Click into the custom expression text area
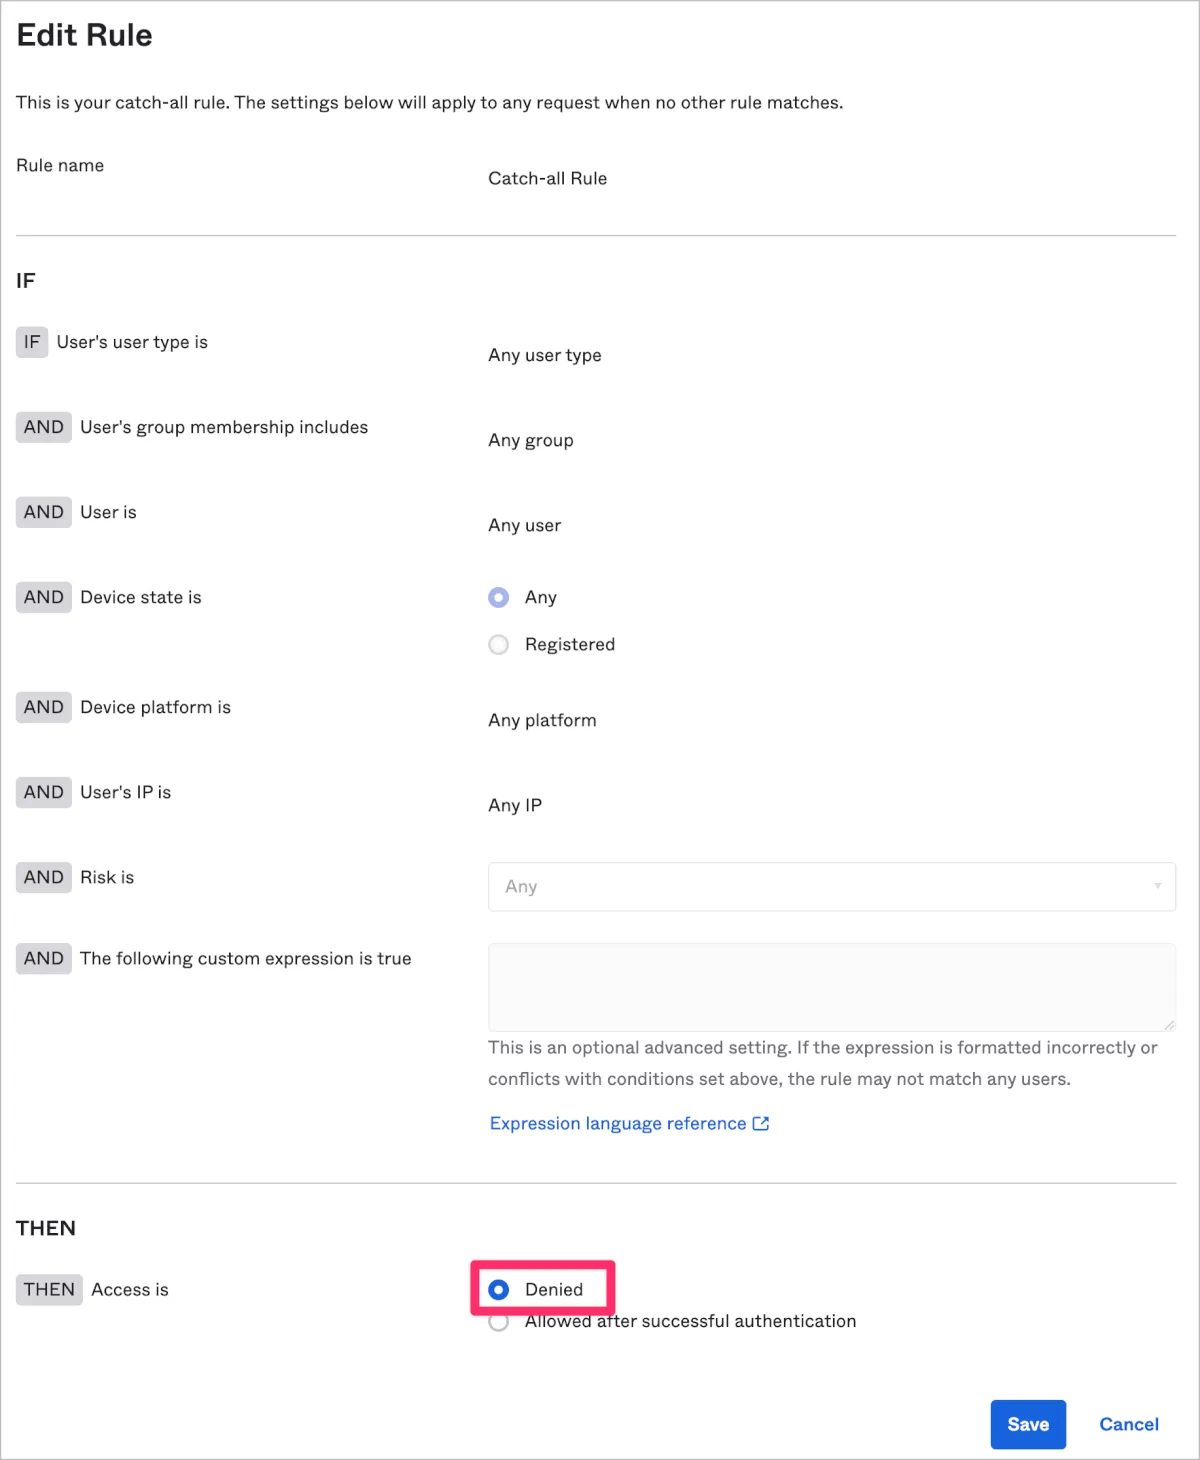This screenshot has height=1460, width=1200. [x=830, y=986]
